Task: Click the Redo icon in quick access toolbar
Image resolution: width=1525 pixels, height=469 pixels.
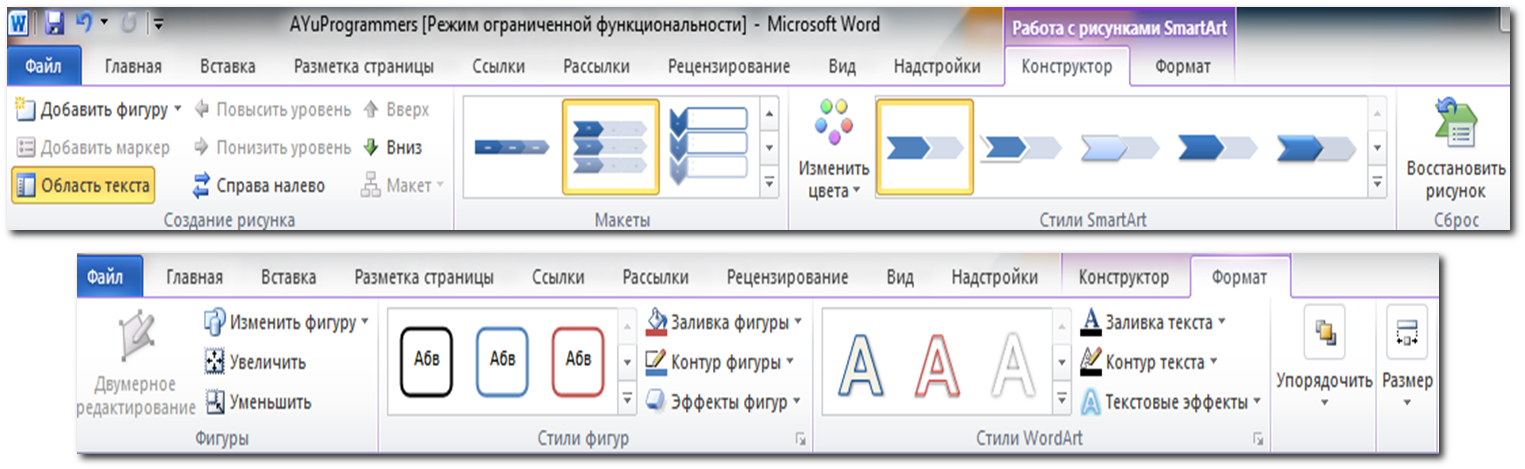Action: point(129,21)
